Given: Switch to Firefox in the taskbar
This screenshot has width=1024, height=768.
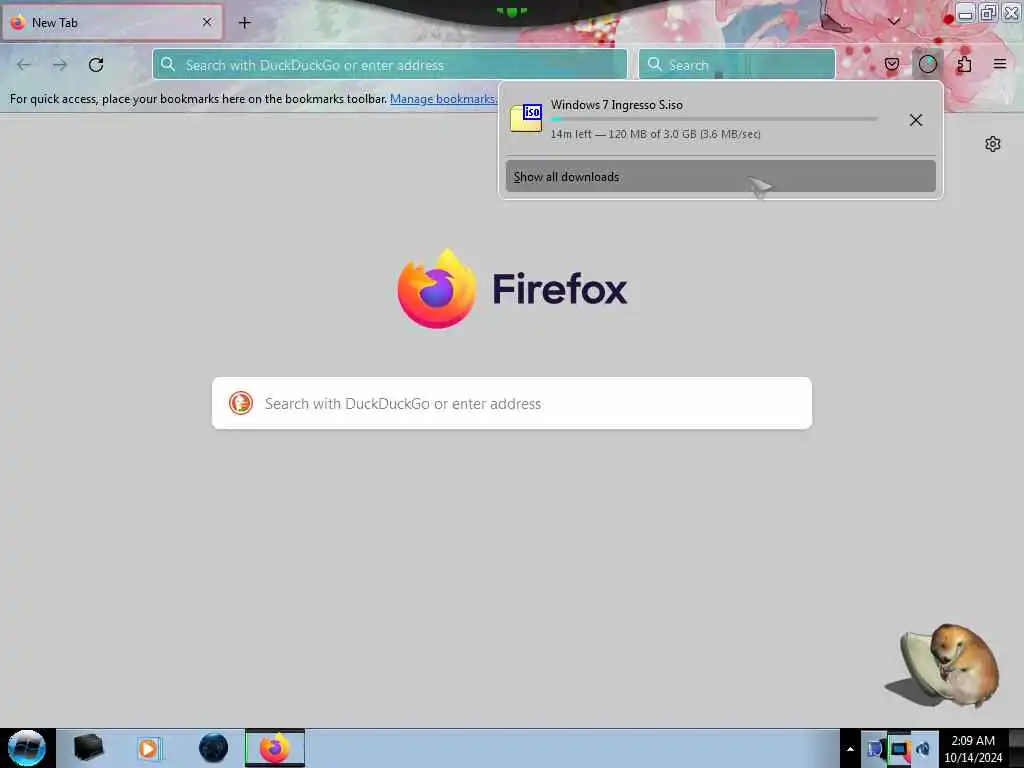Looking at the screenshot, I should pyautogui.click(x=275, y=748).
